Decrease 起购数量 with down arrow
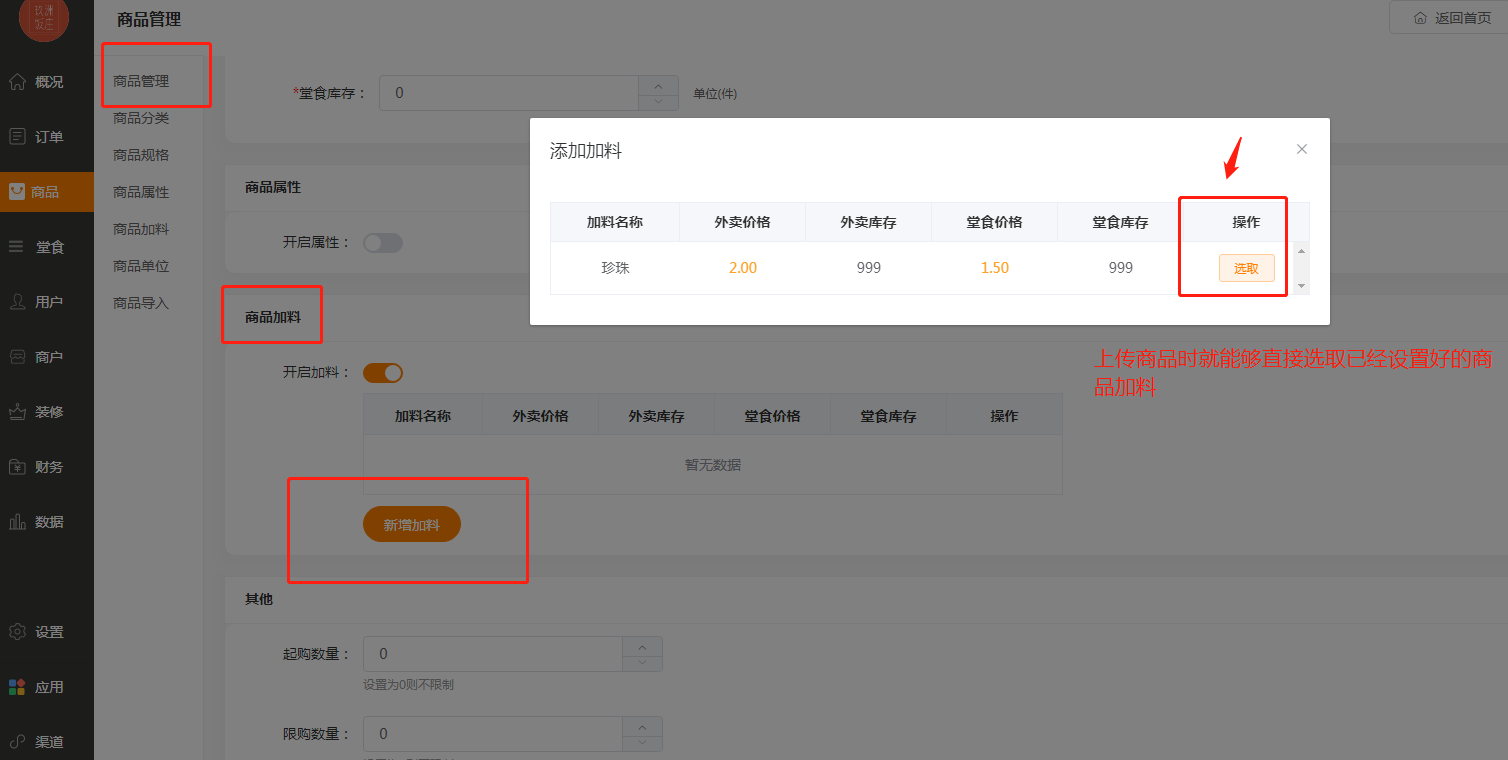1508x760 pixels. tap(642, 662)
